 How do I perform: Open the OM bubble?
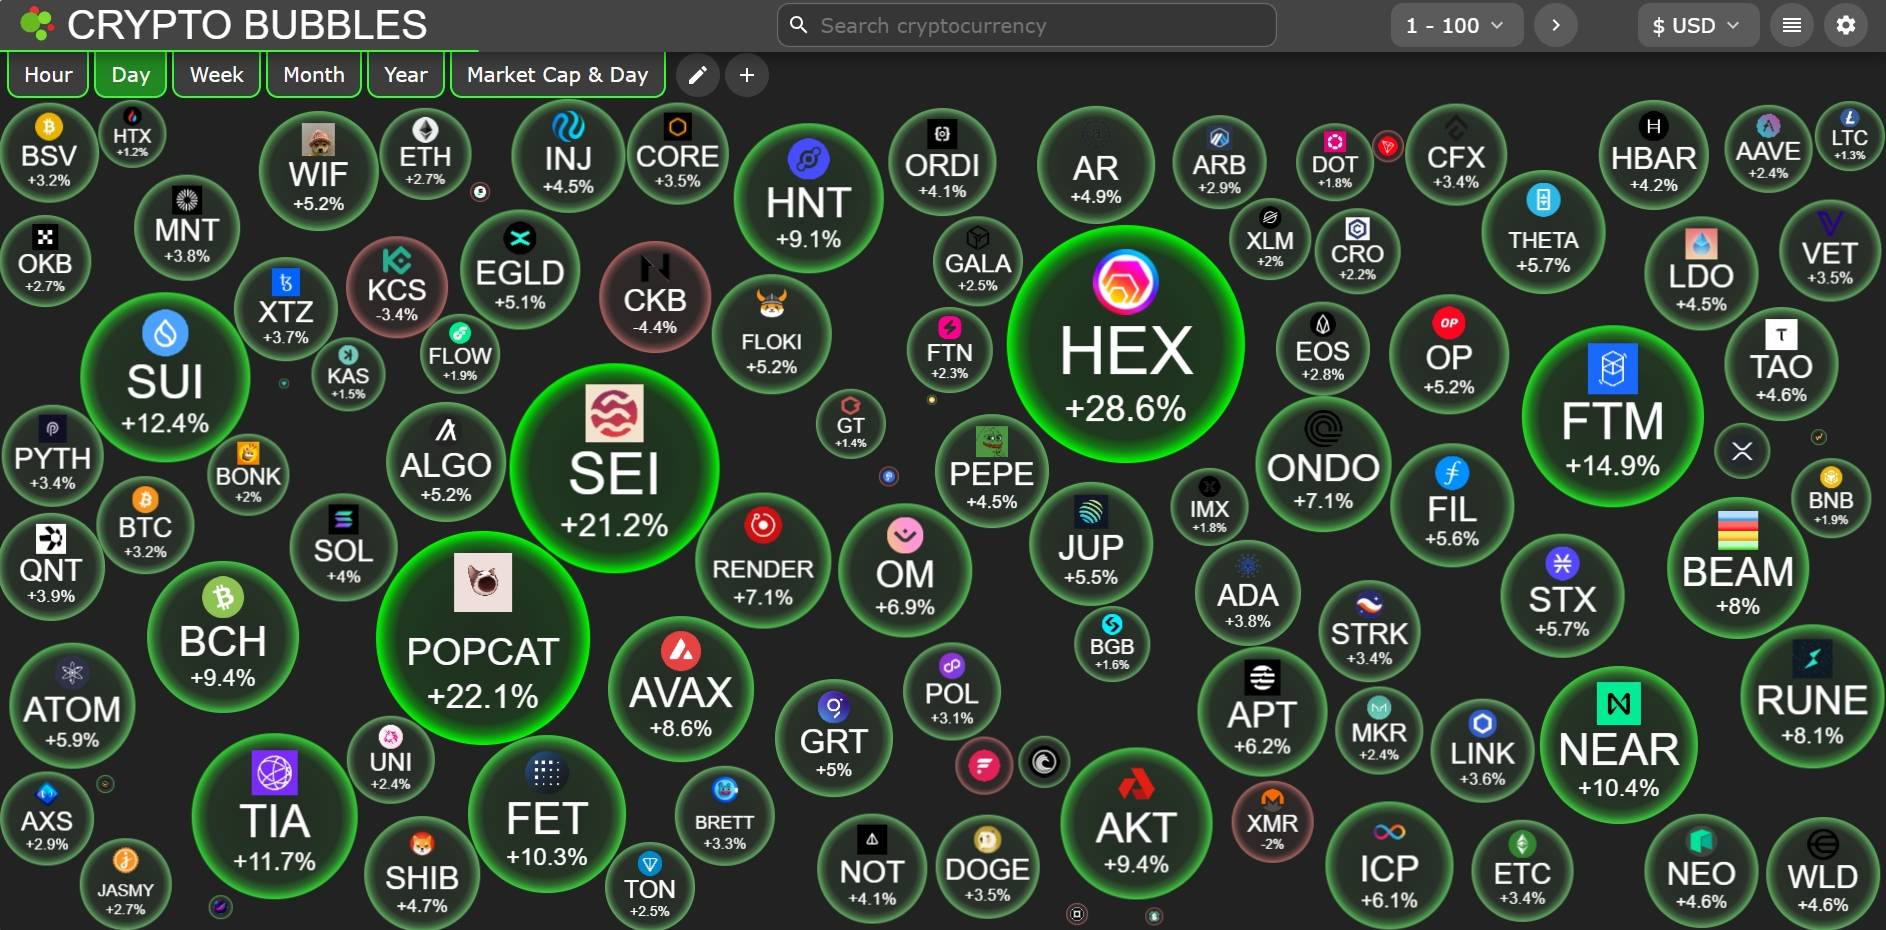coord(905,571)
